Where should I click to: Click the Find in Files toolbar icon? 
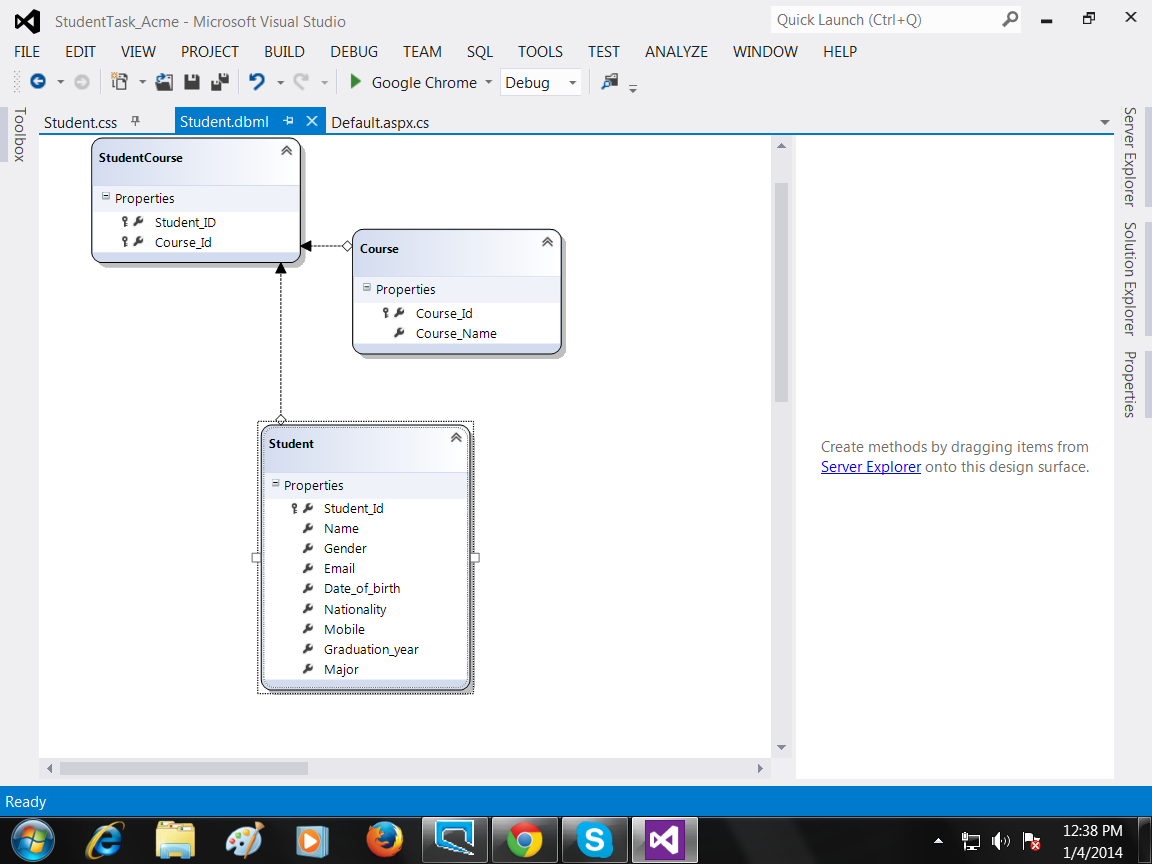pos(609,82)
